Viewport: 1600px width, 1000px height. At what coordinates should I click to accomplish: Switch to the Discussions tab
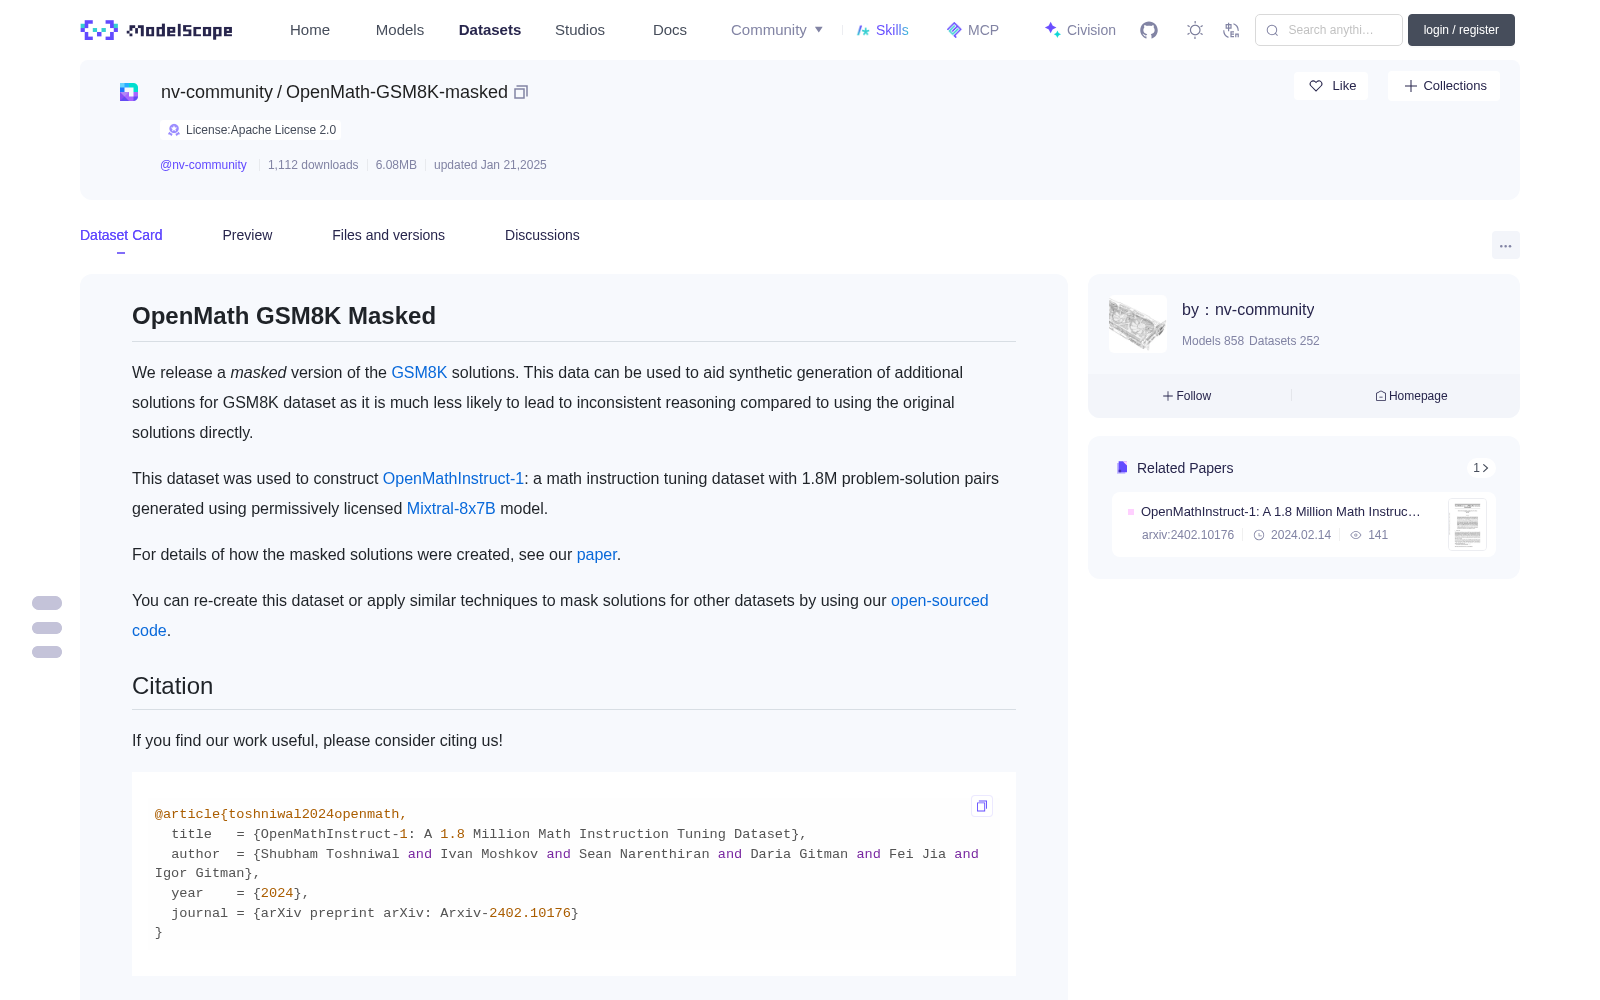click(x=542, y=235)
